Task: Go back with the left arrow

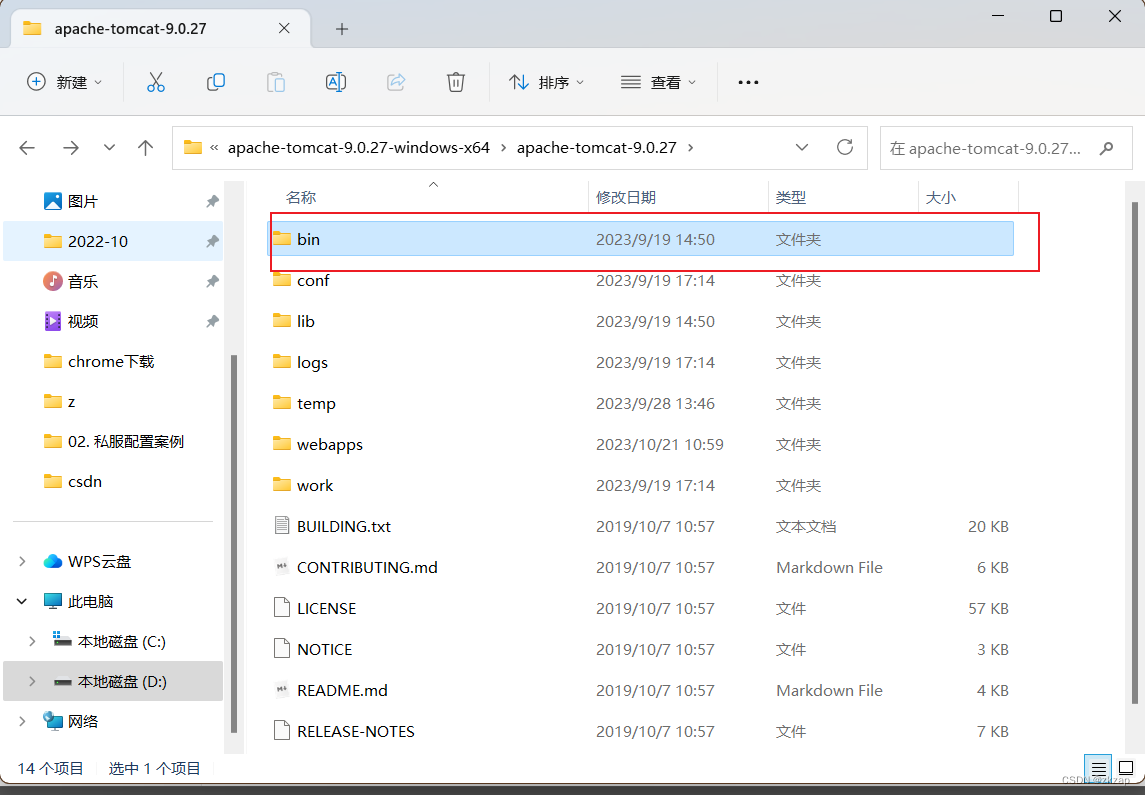Action: (27, 148)
